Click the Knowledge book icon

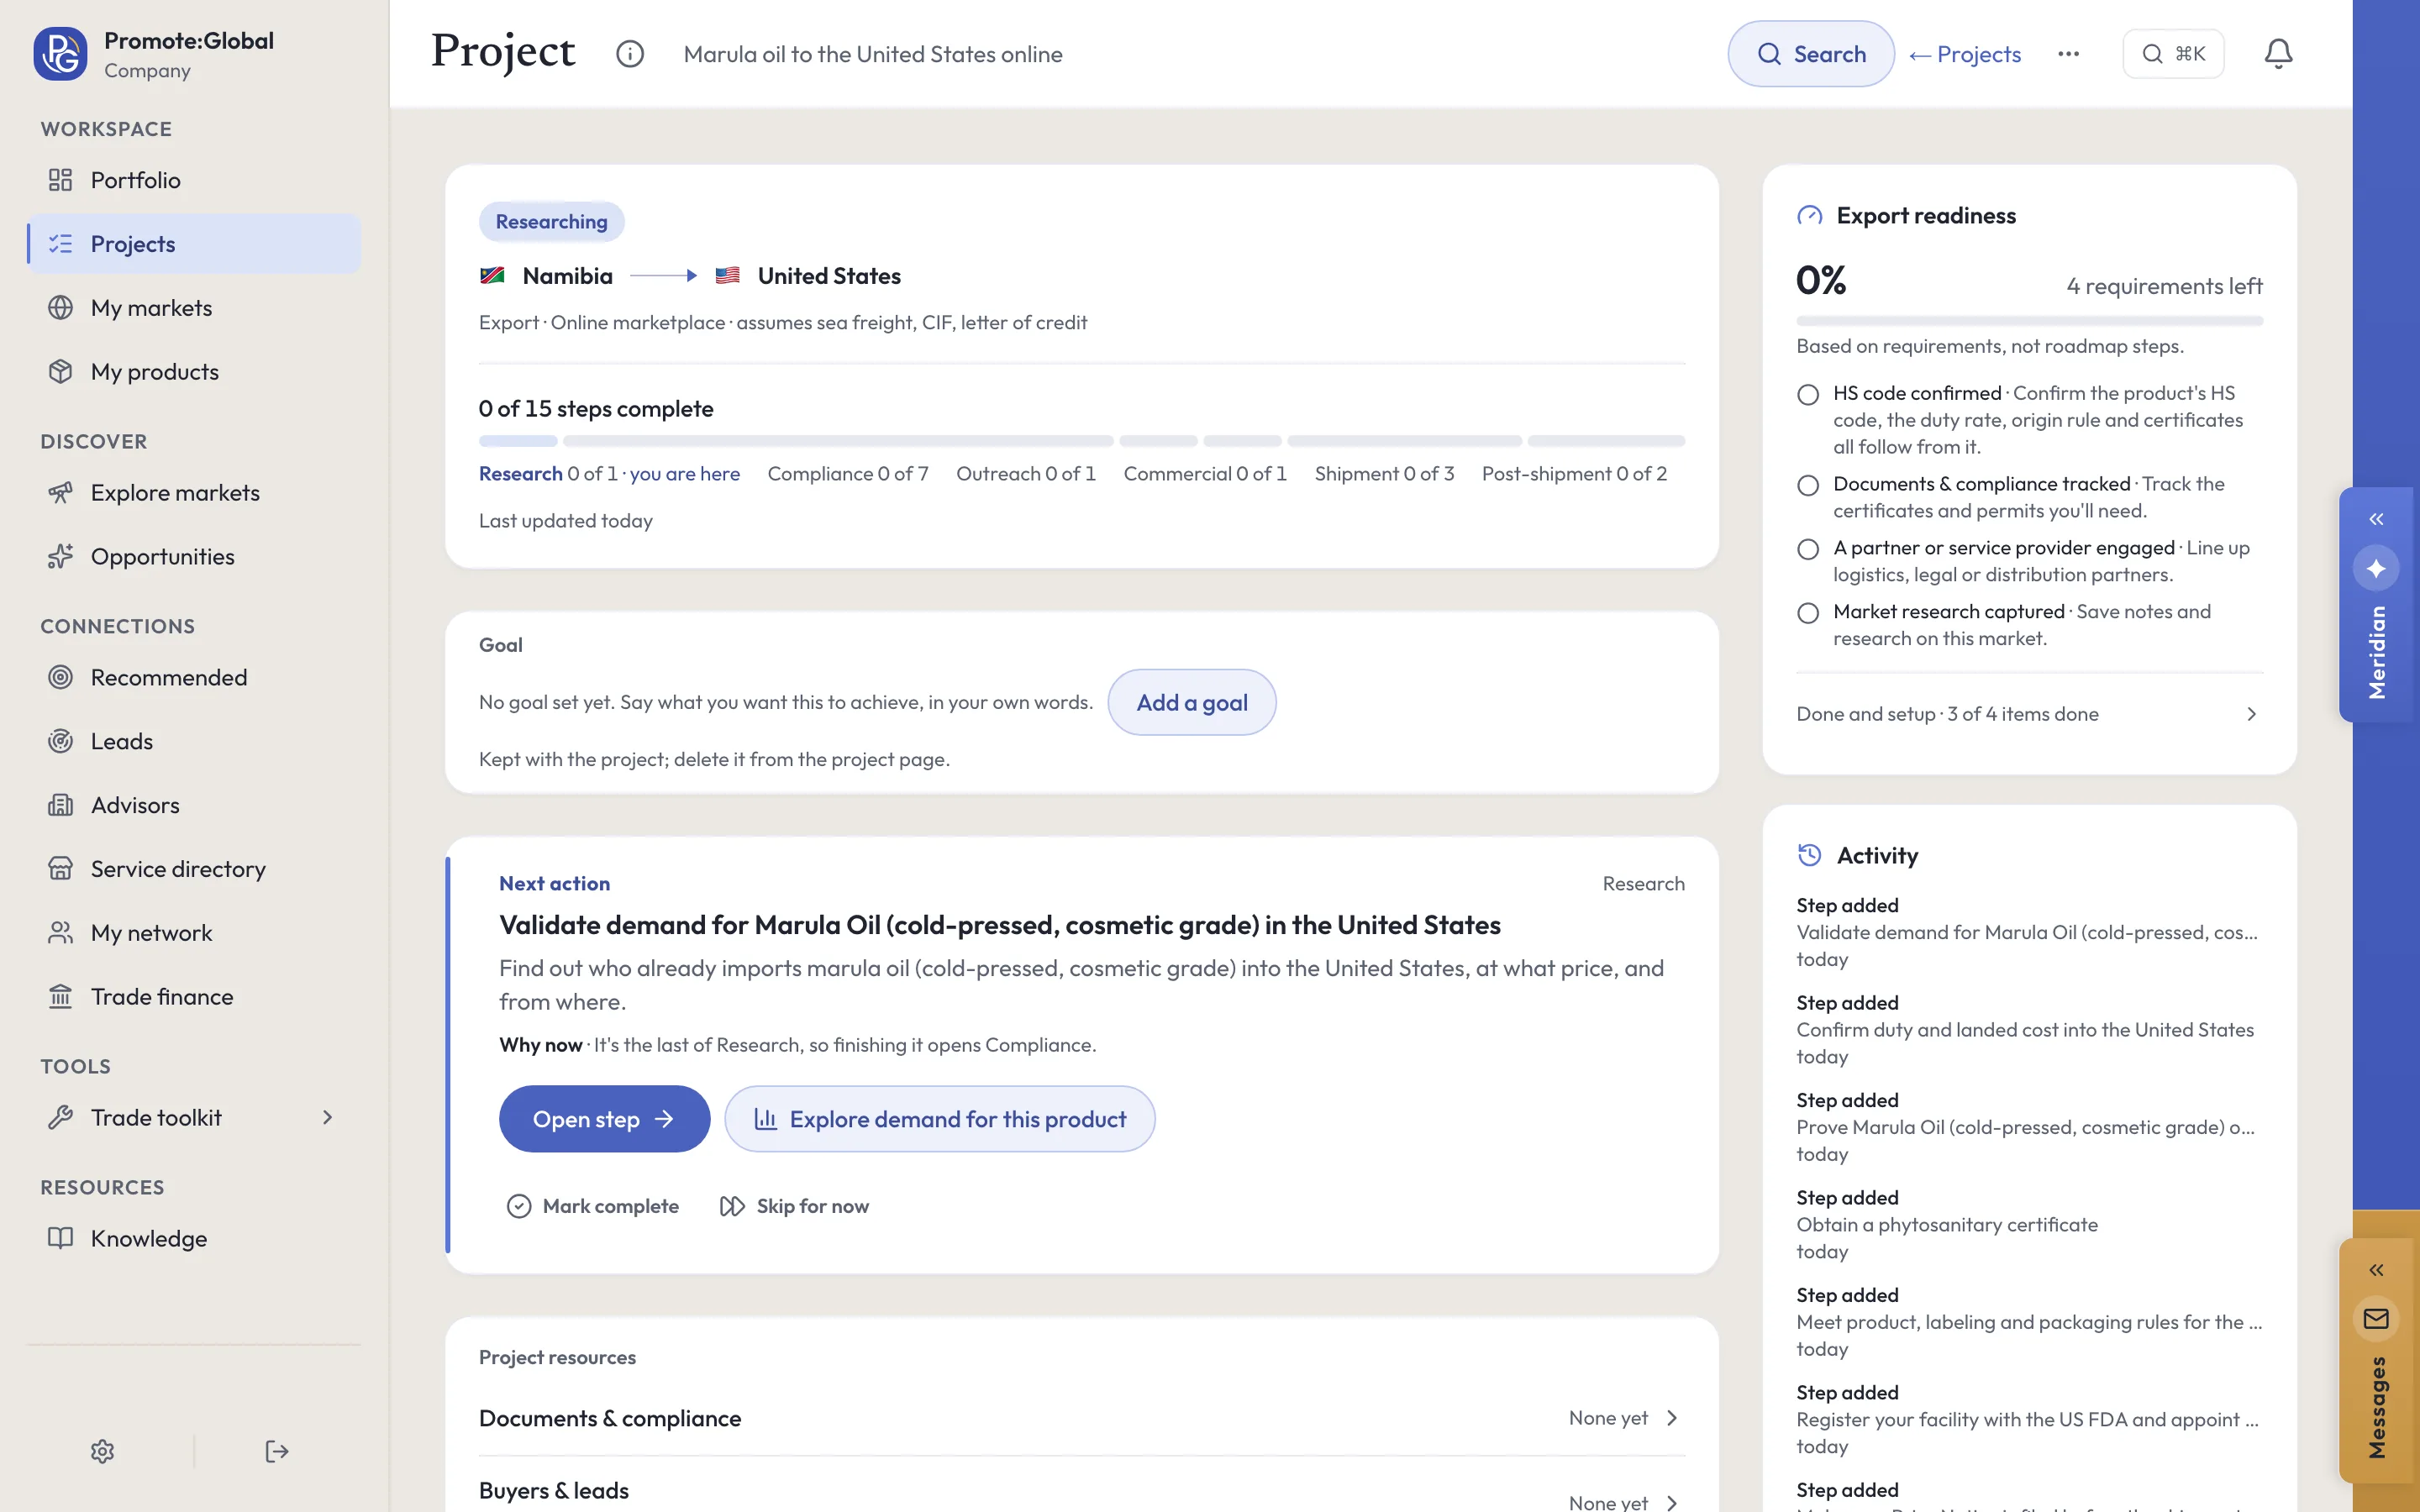click(x=60, y=1238)
